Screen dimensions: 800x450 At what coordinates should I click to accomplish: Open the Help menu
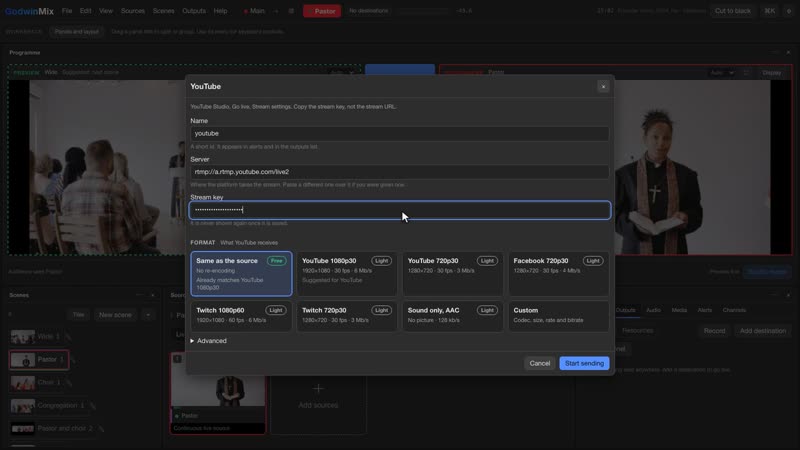tap(220, 11)
